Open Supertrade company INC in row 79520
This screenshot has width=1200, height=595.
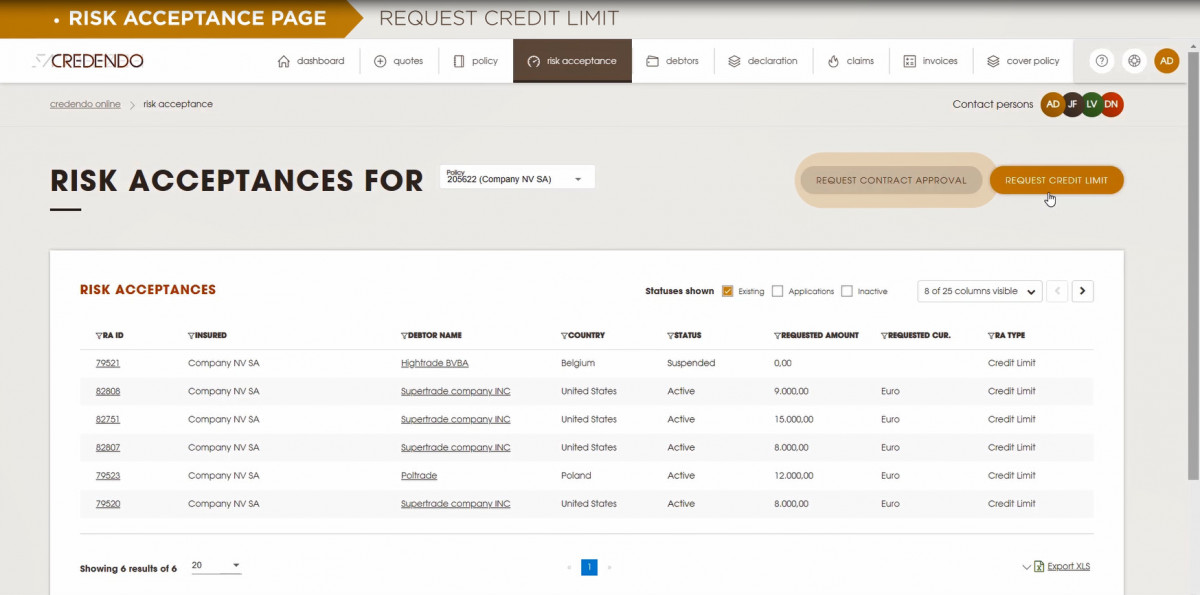coord(456,504)
